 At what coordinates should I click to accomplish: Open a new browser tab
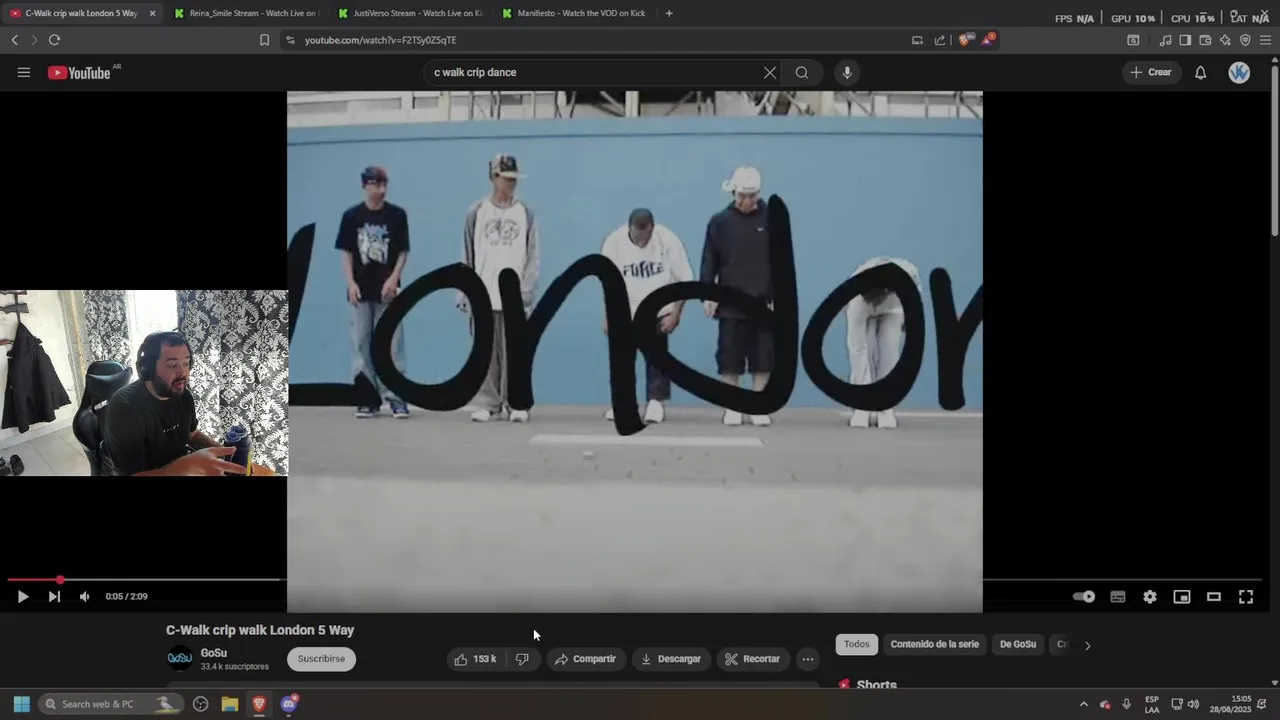point(669,13)
